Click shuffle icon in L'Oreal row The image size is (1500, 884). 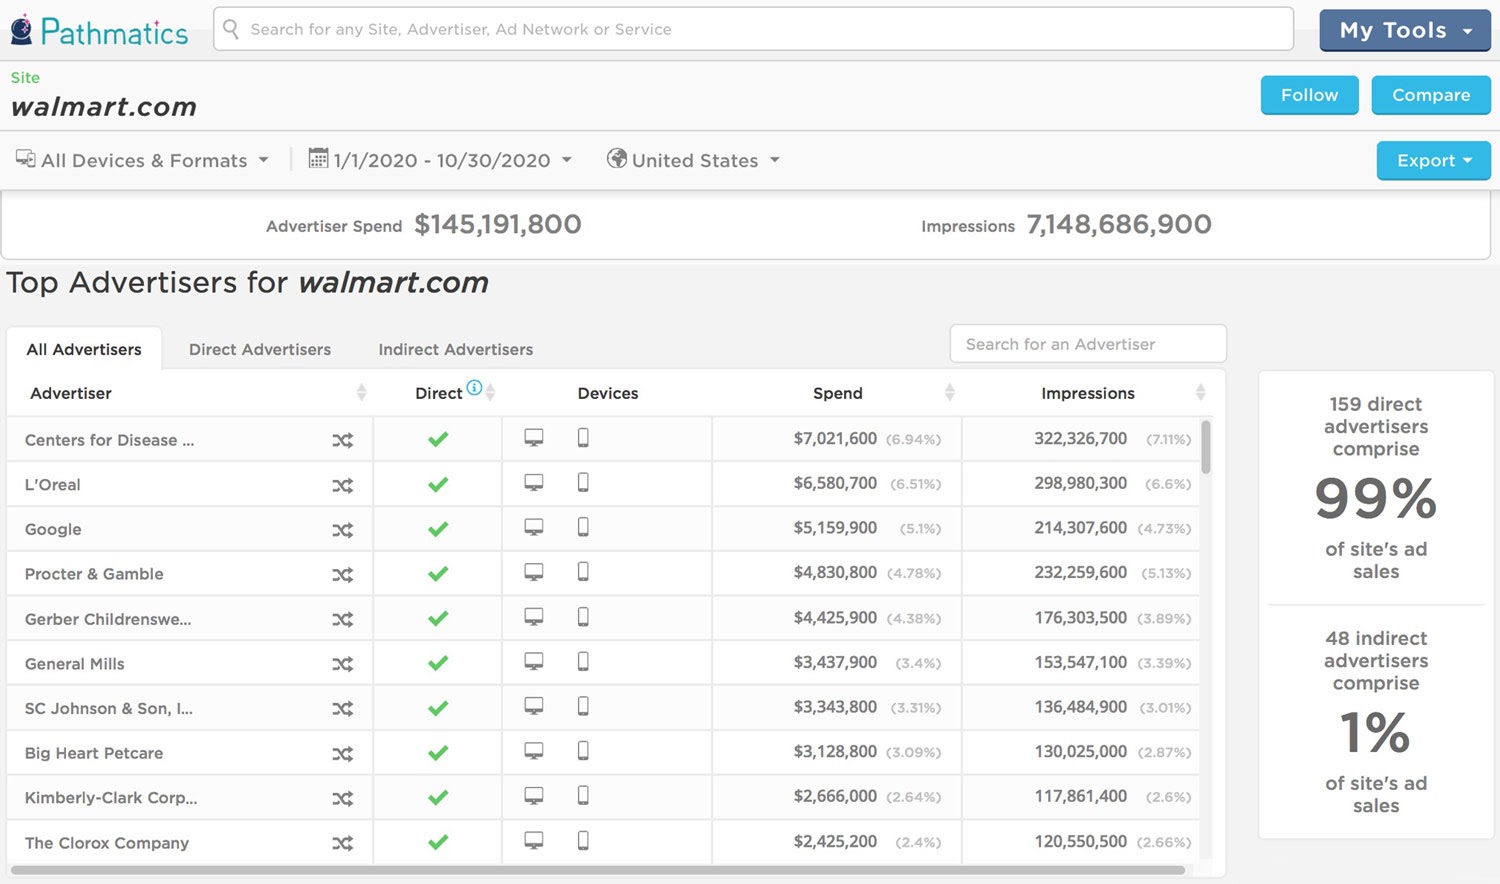(x=343, y=485)
